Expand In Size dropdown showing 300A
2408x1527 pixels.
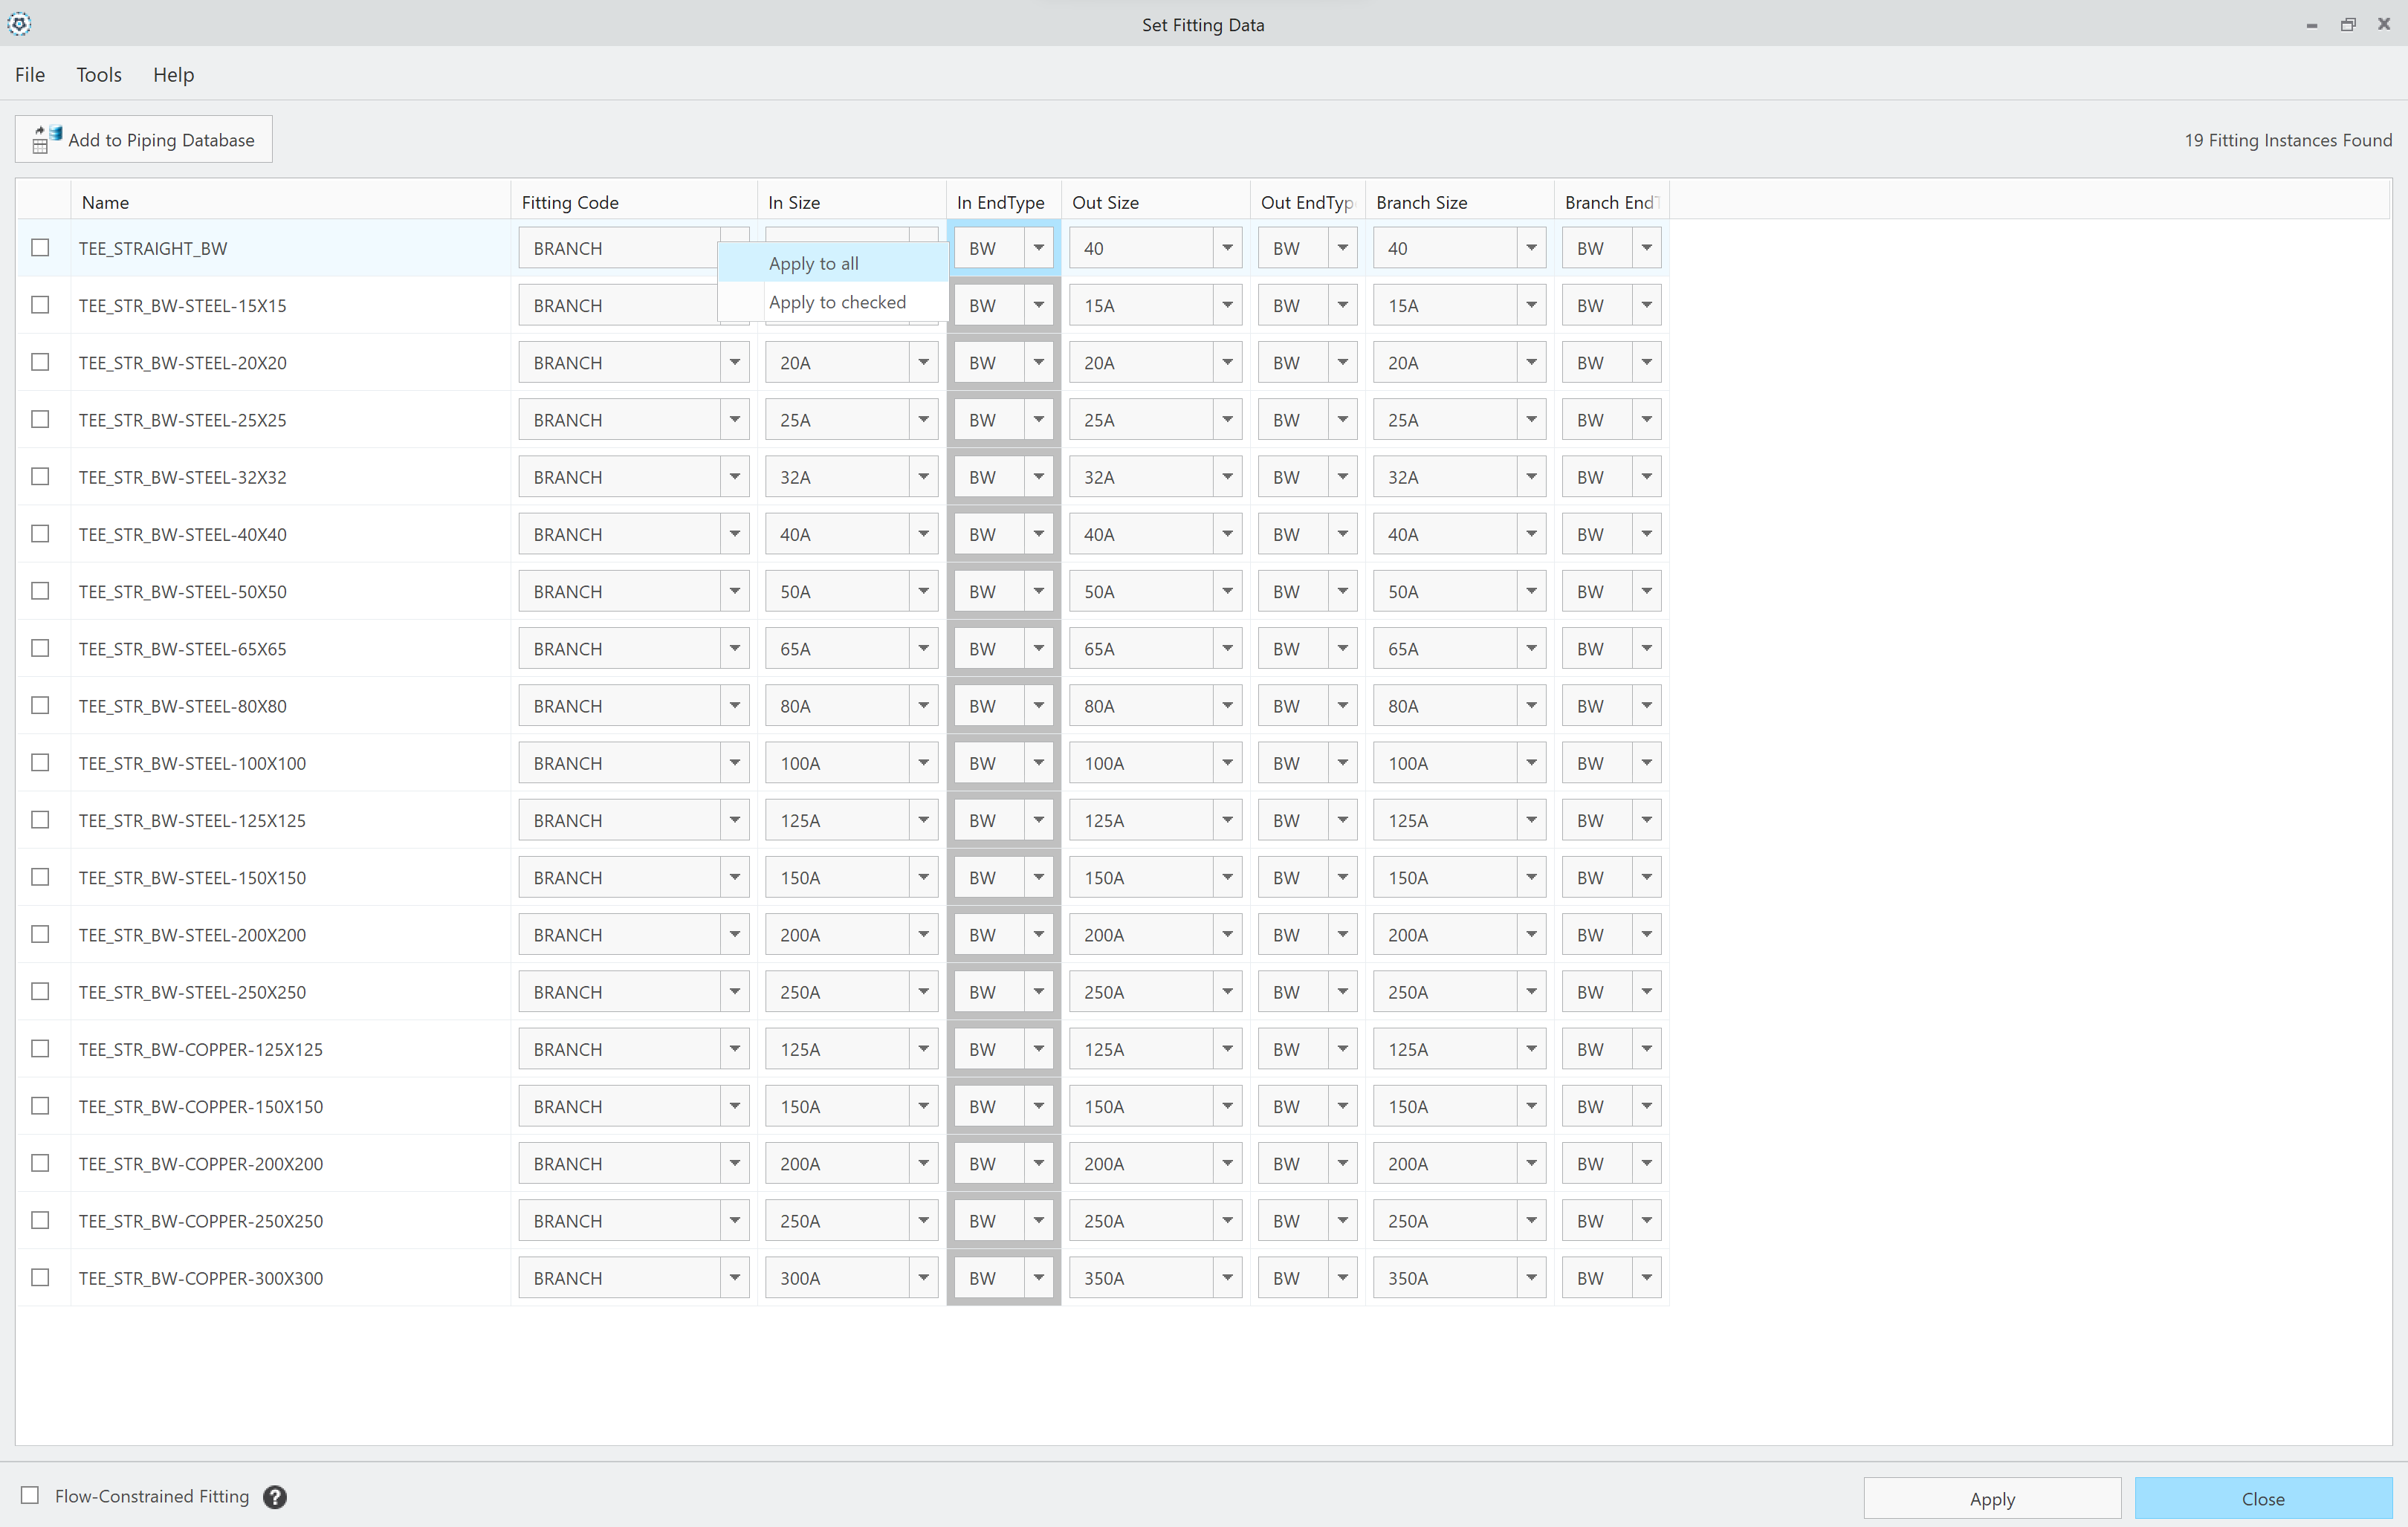pos(923,1277)
